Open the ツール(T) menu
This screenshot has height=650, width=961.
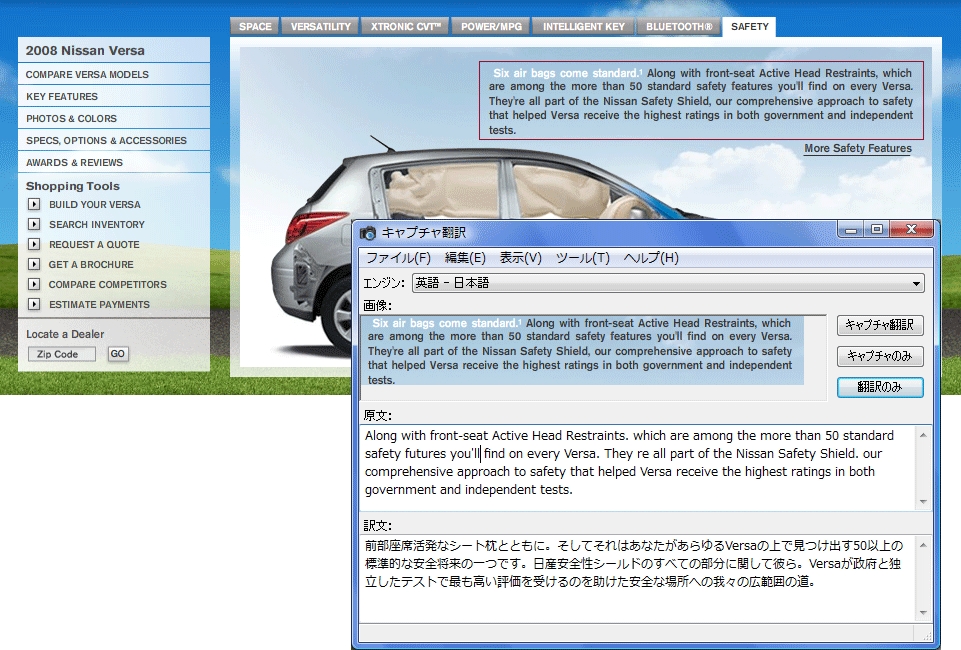coord(582,258)
